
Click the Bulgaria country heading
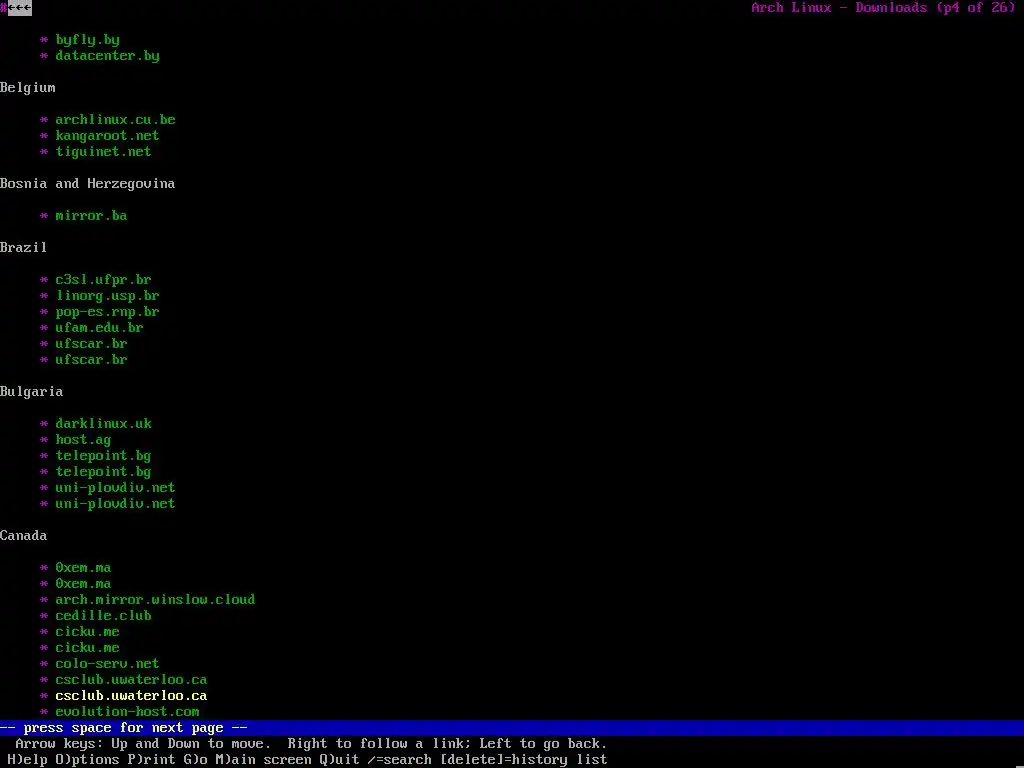click(x=31, y=392)
